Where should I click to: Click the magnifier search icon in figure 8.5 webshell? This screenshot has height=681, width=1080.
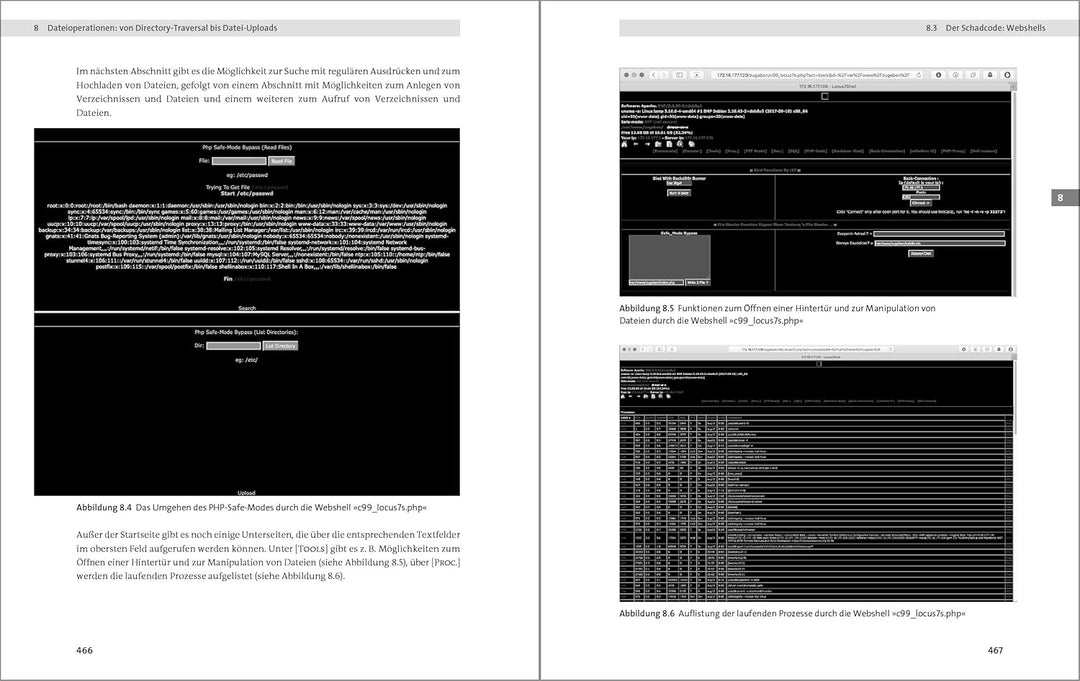[x=680, y=144]
